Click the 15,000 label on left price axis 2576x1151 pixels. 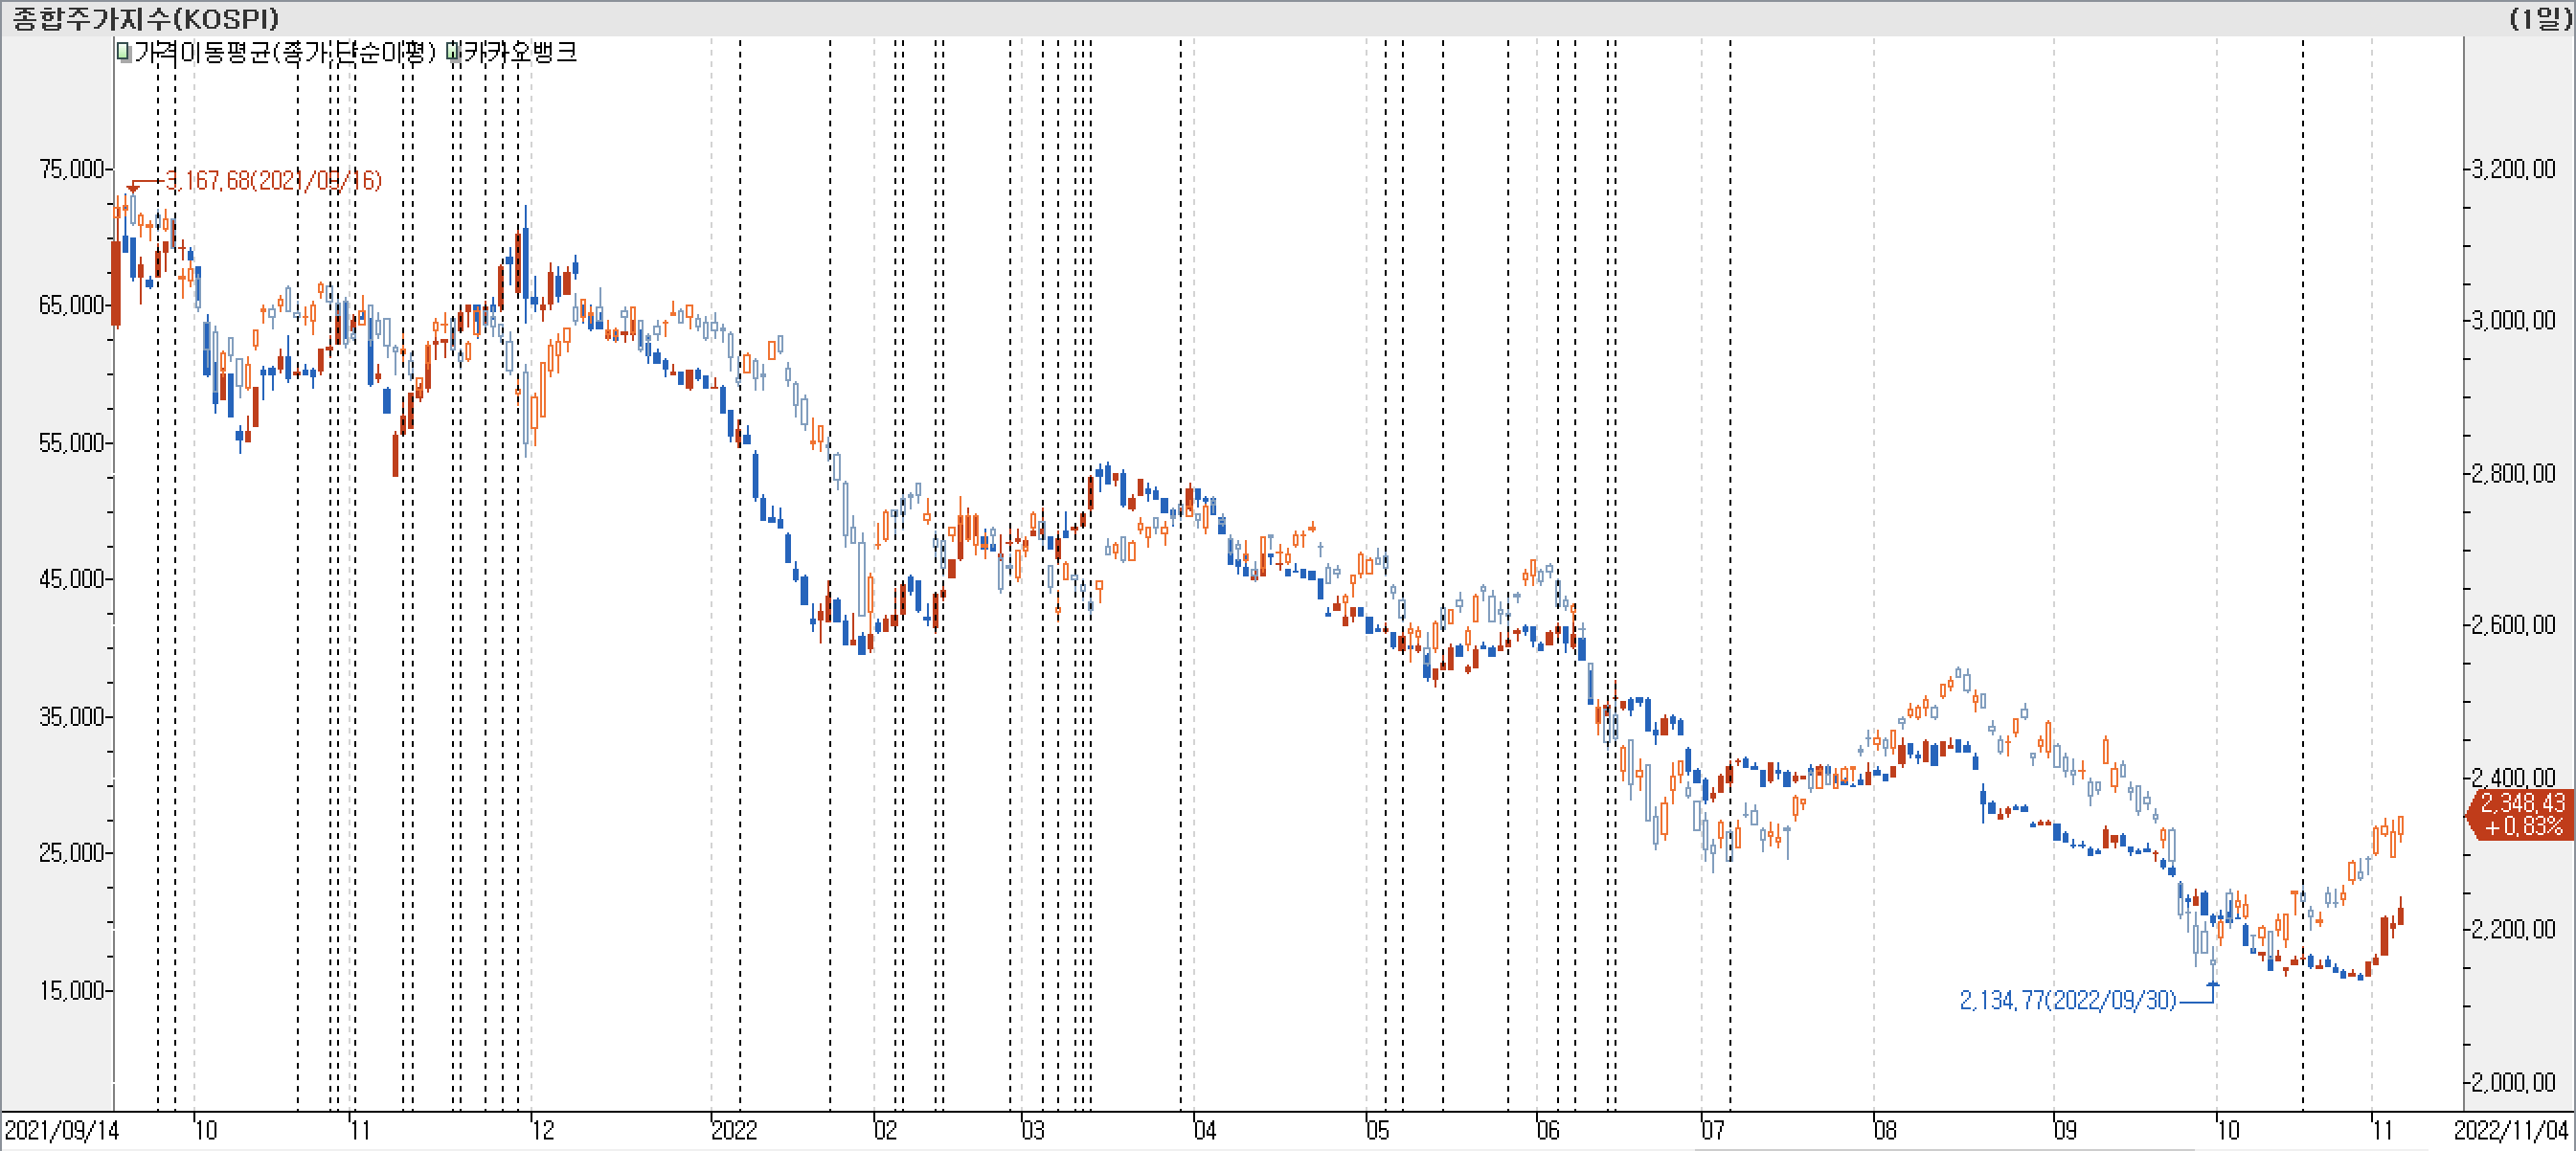pos(72,990)
